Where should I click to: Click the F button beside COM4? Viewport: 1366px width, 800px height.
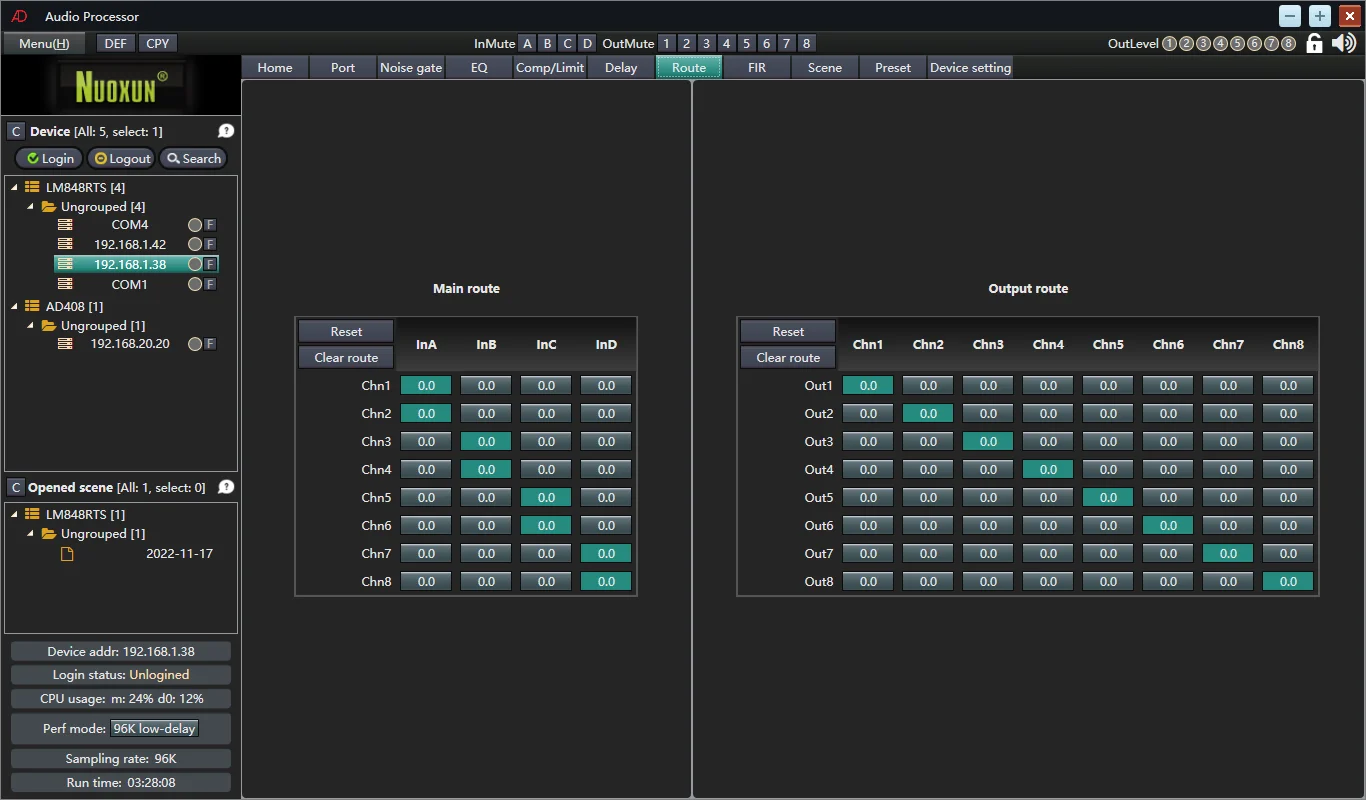coord(210,225)
